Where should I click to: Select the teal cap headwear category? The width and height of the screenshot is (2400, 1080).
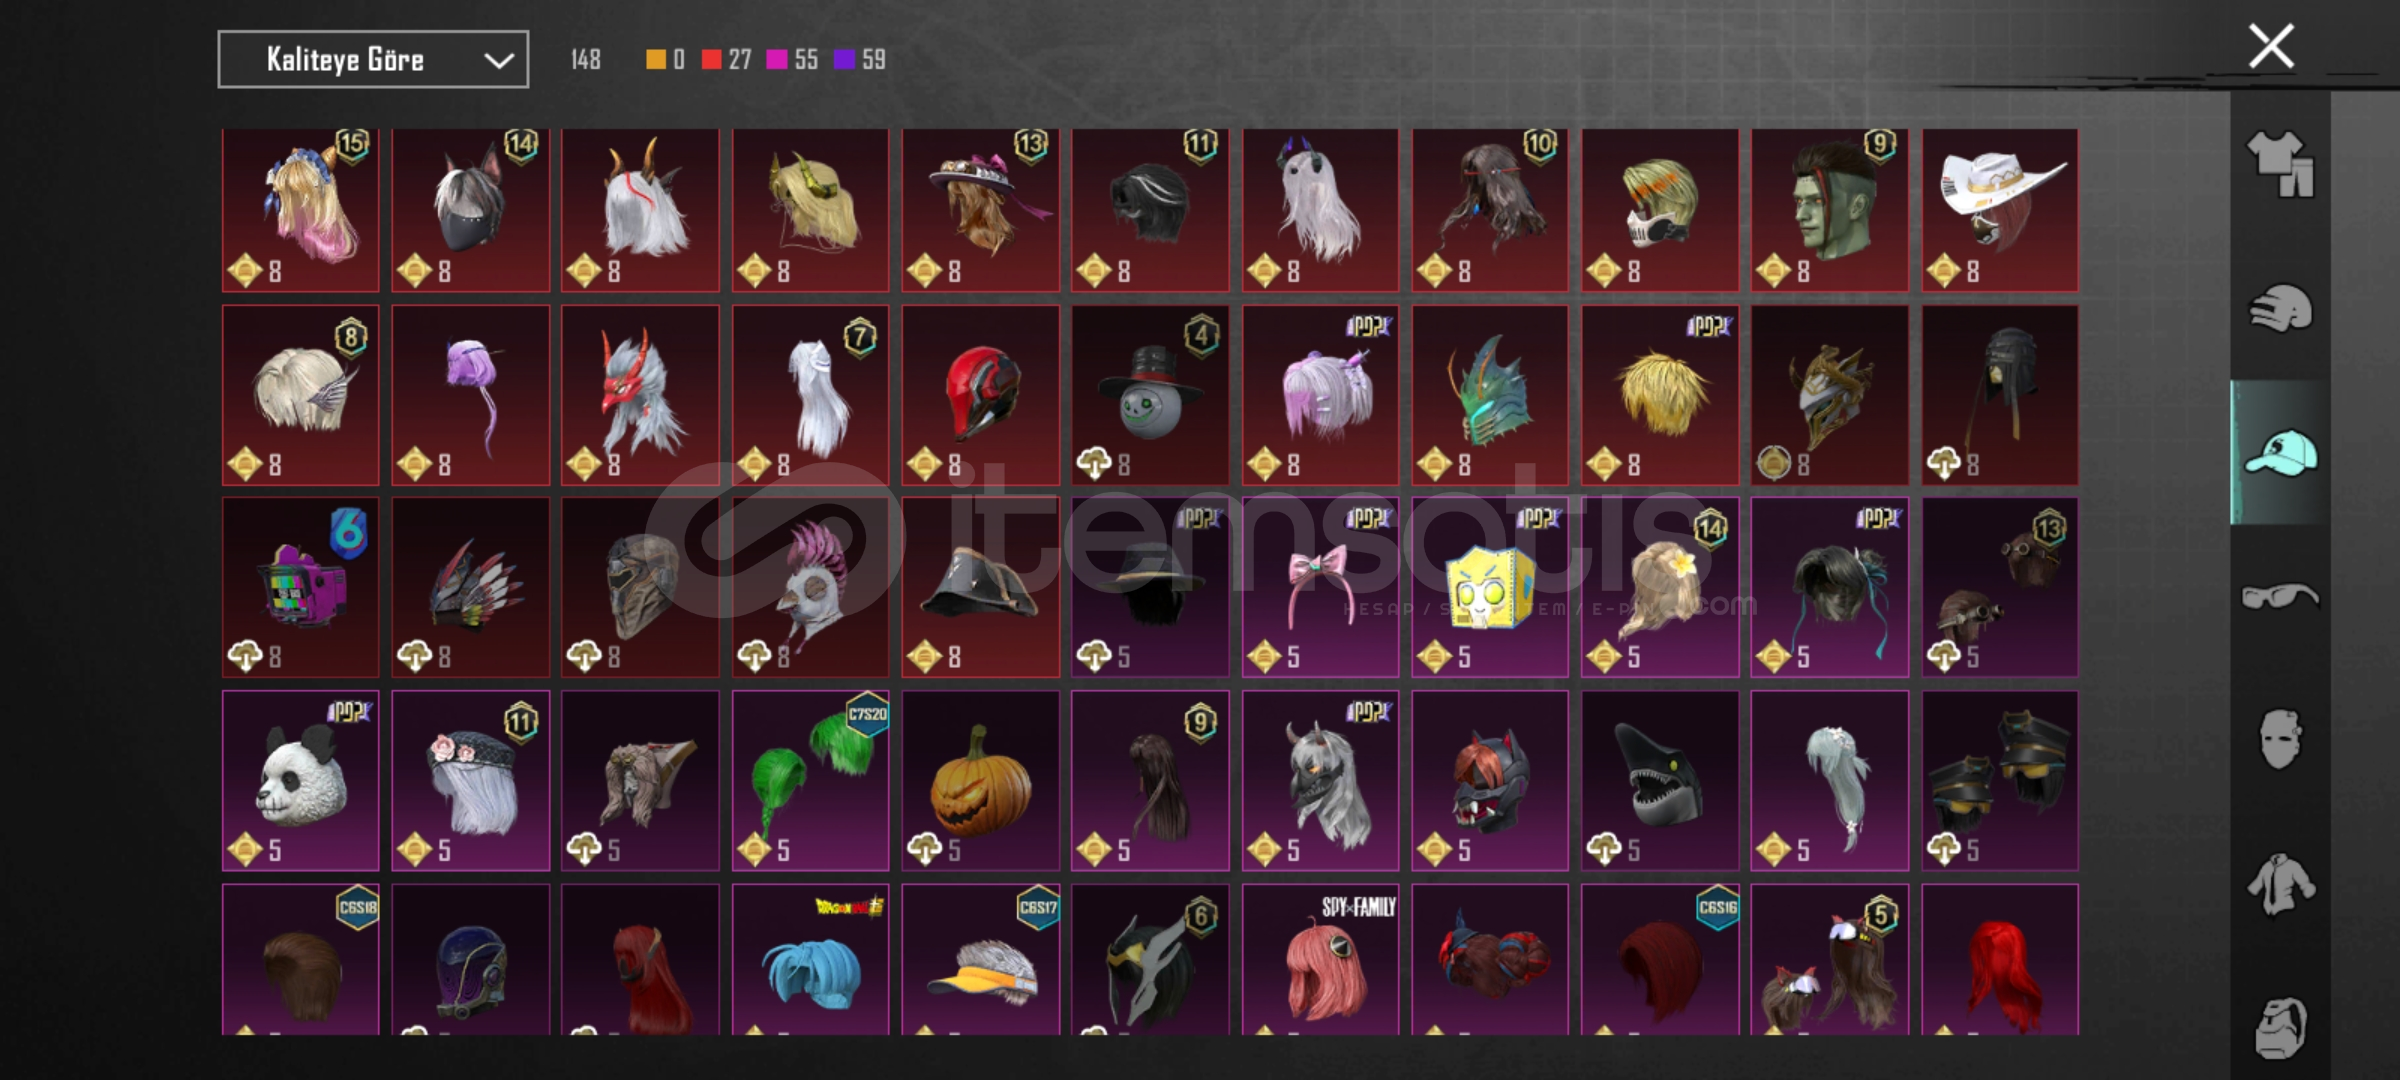2280,453
